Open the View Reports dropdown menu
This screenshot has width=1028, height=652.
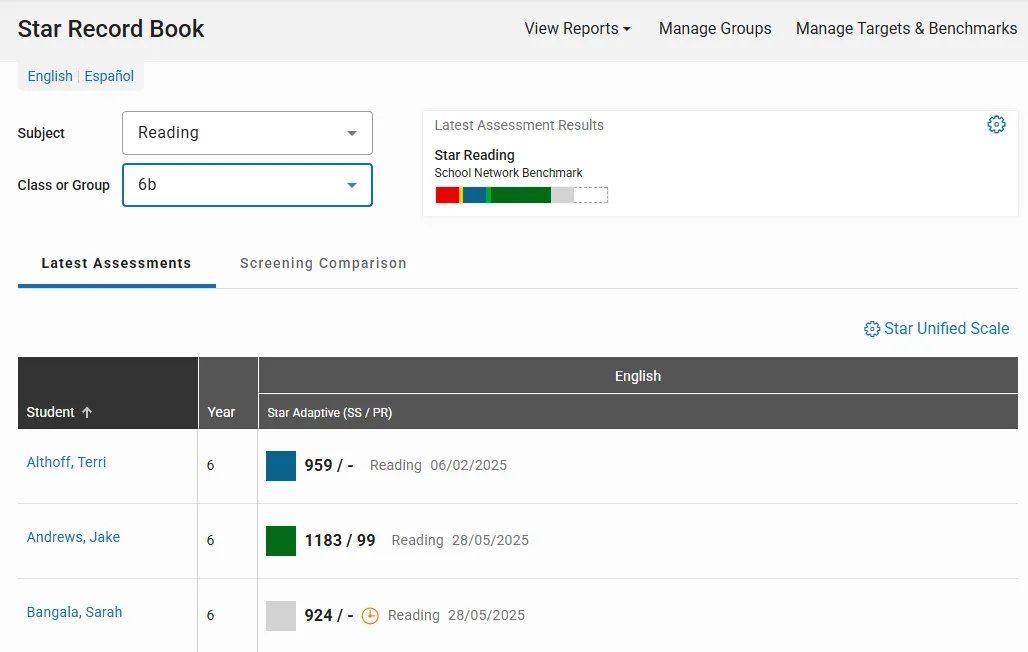[577, 28]
